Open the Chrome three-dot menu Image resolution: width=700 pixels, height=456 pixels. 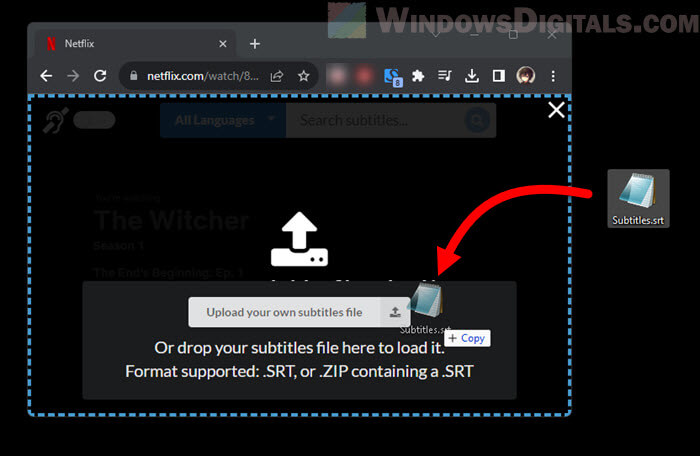pos(553,76)
